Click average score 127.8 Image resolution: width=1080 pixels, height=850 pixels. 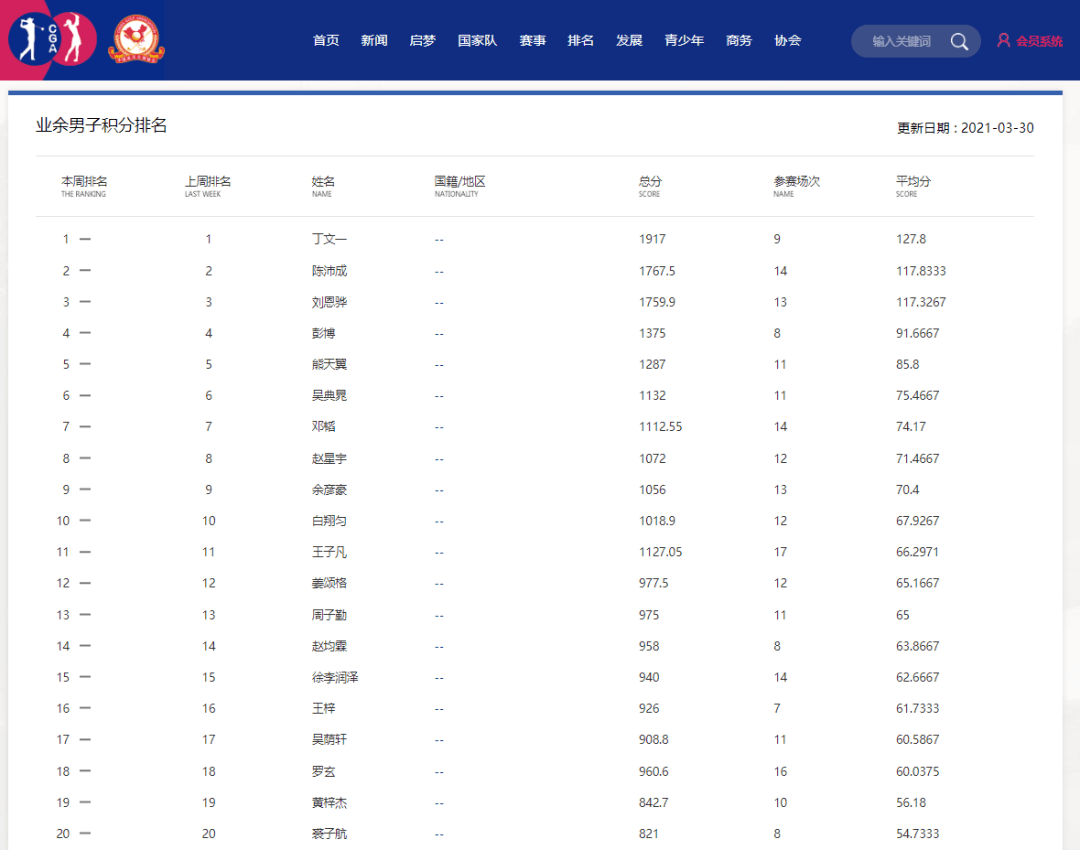pyautogui.click(x=911, y=239)
